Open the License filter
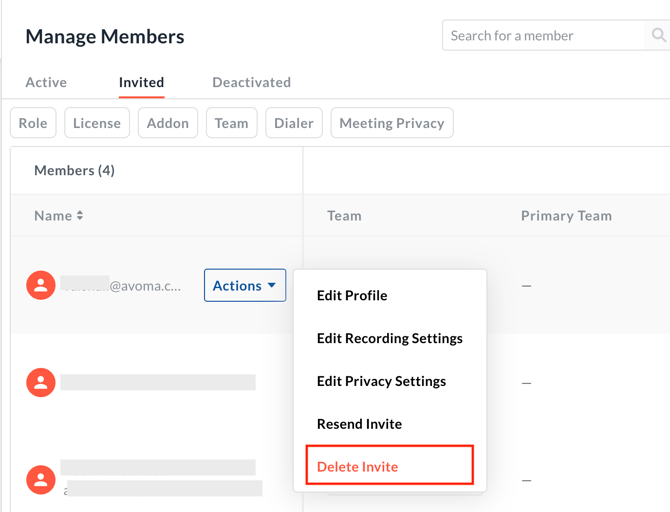Image resolution: width=670 pixels, height=512 pixels. 97,123
